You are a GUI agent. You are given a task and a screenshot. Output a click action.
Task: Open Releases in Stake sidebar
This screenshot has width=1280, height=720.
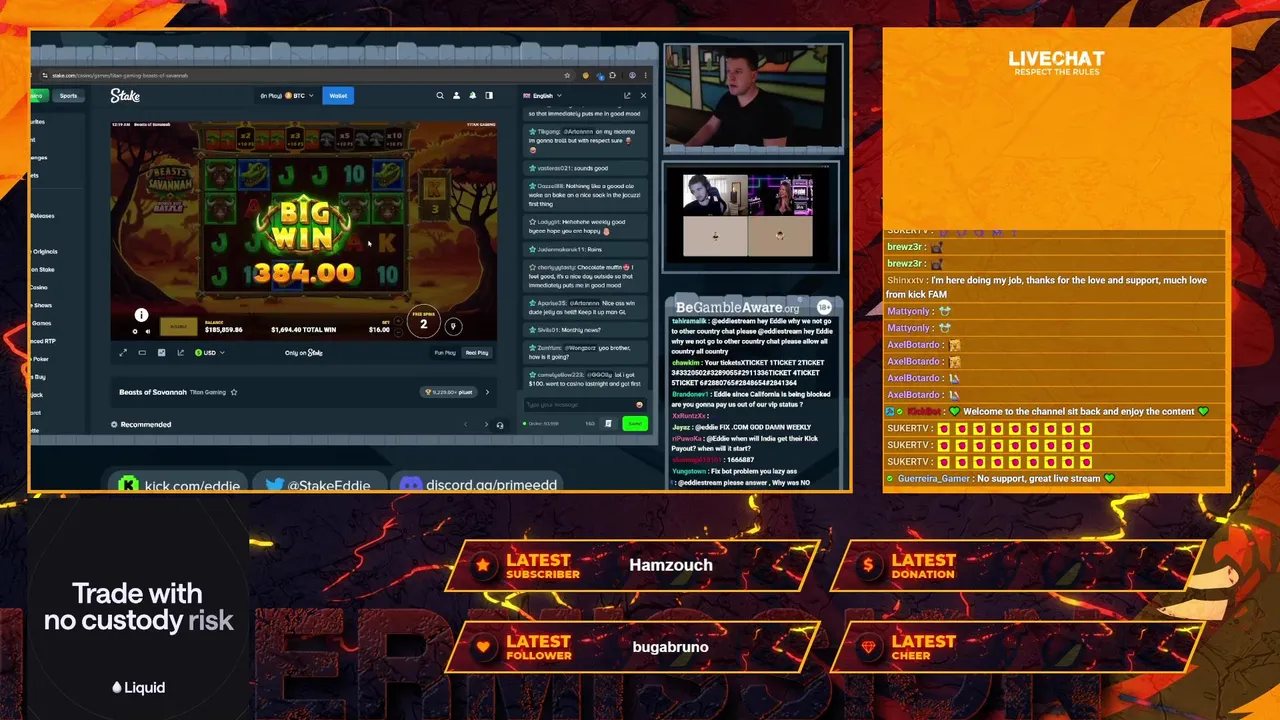tap(42, 216)
